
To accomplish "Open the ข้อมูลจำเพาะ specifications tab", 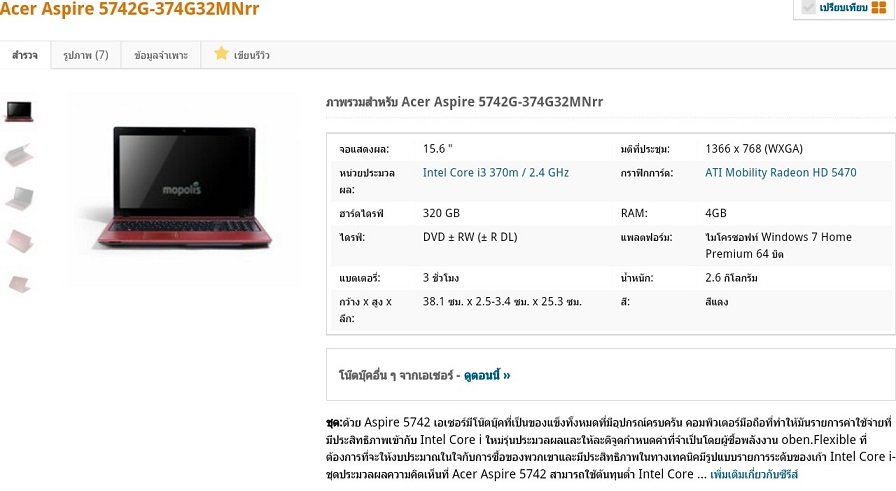I will pos(161,55).
